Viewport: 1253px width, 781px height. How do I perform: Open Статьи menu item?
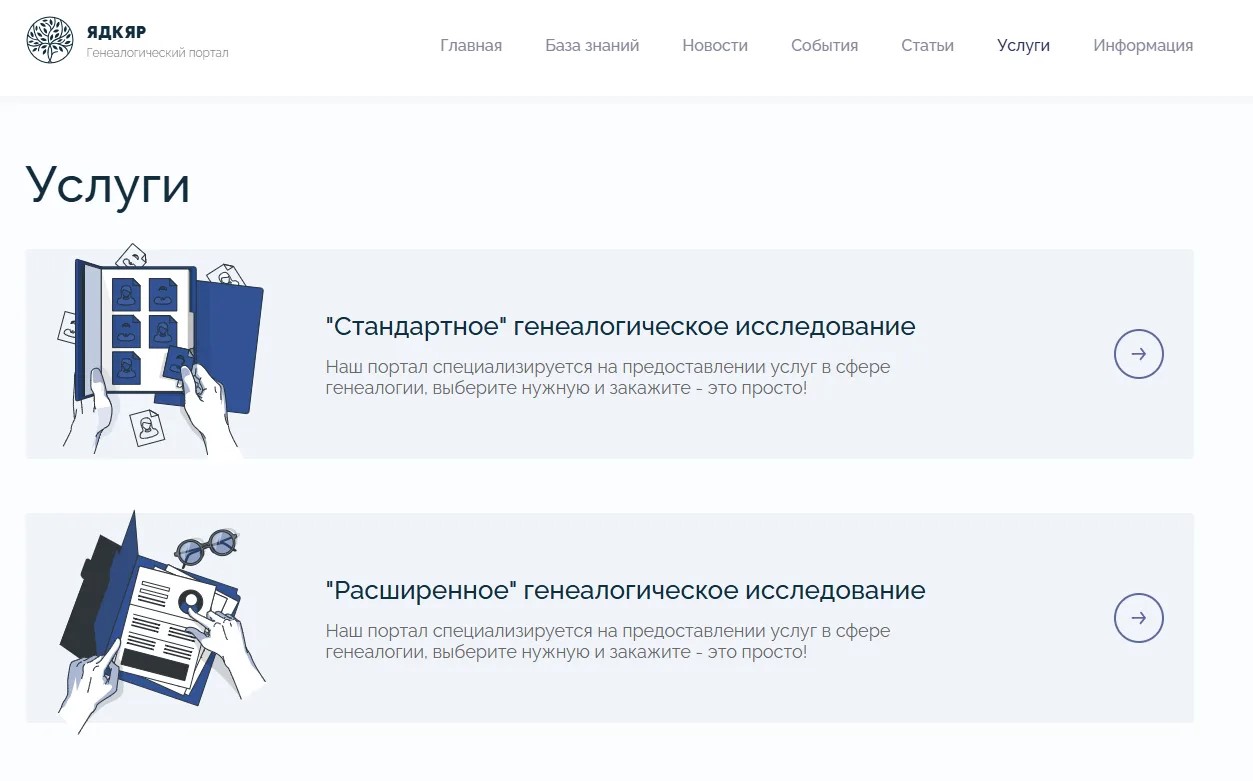pyautogui.click(x=927, y=45)
